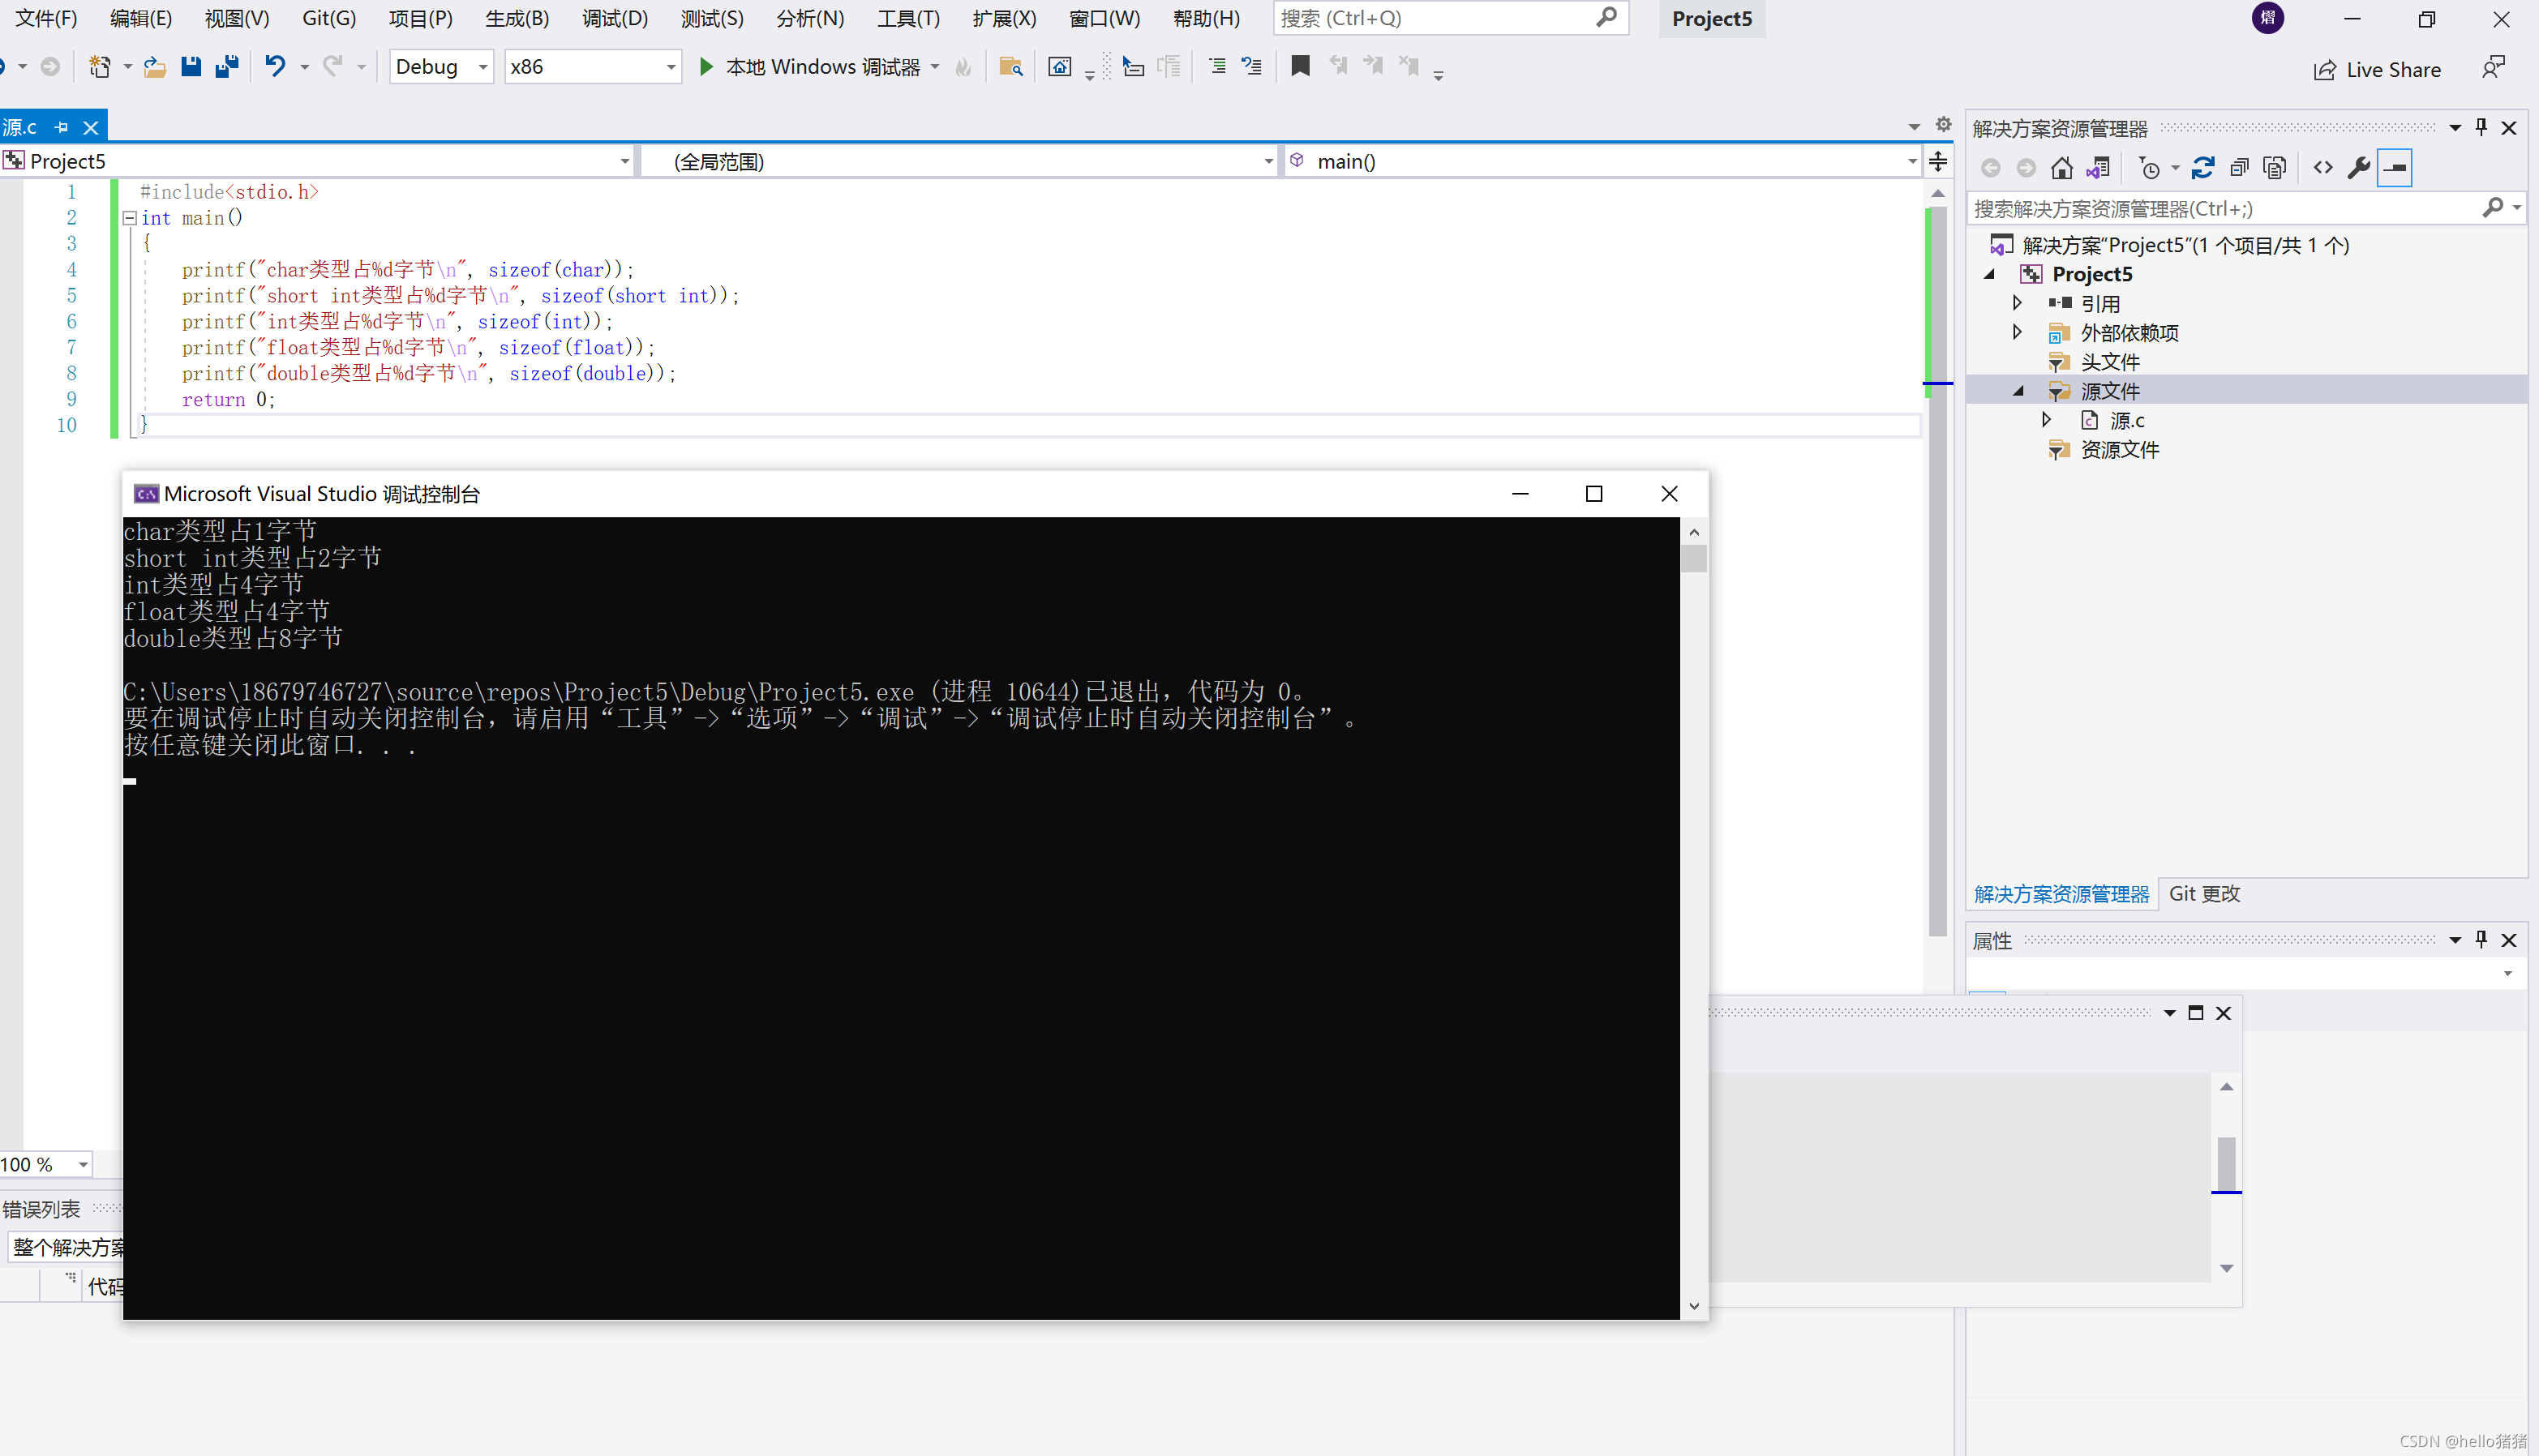This screenshot has height=1456, width=2539.
Task: Click the View Code angle-brackets icon
Action: (x=2323, y=168)
